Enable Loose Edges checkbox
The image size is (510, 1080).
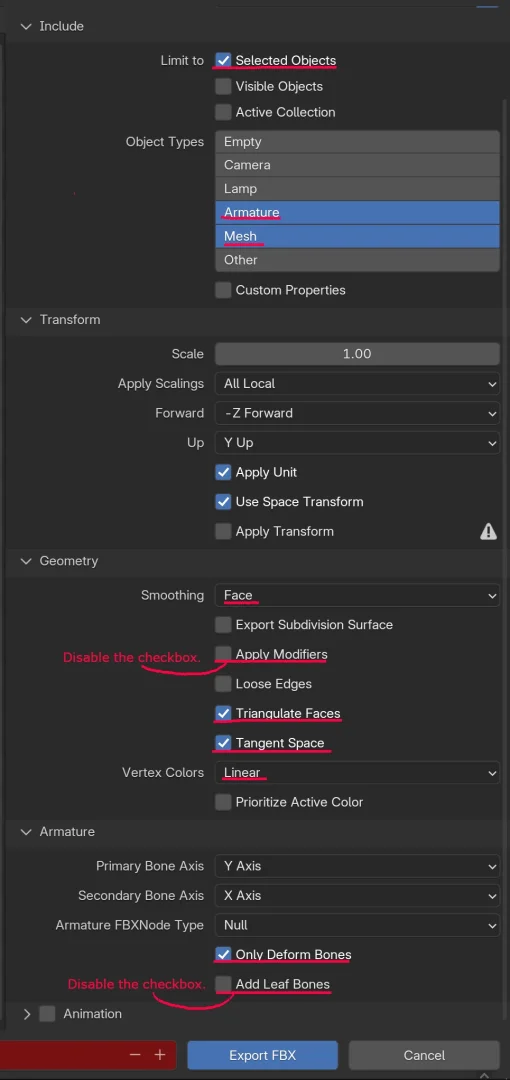(x=223, y=684)
